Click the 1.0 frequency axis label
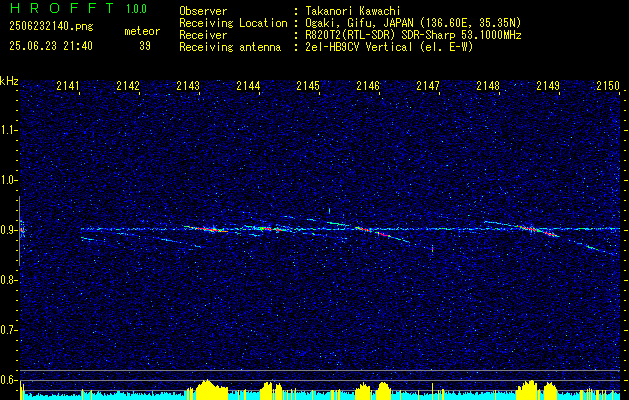629x400 pixels. [x=8, y=180]
